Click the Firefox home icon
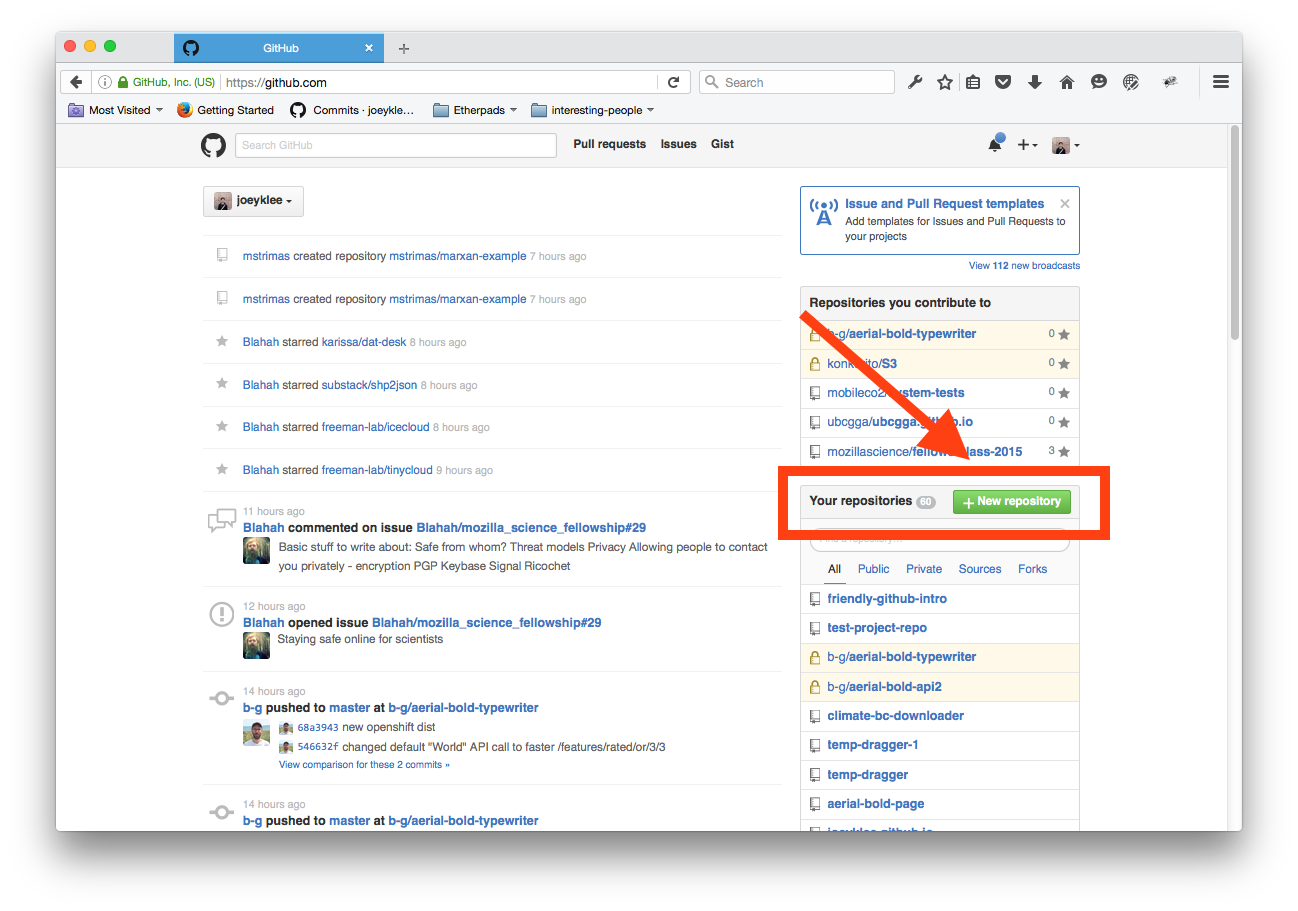This screenshot has width=1298, height=911. point(1066,83)
